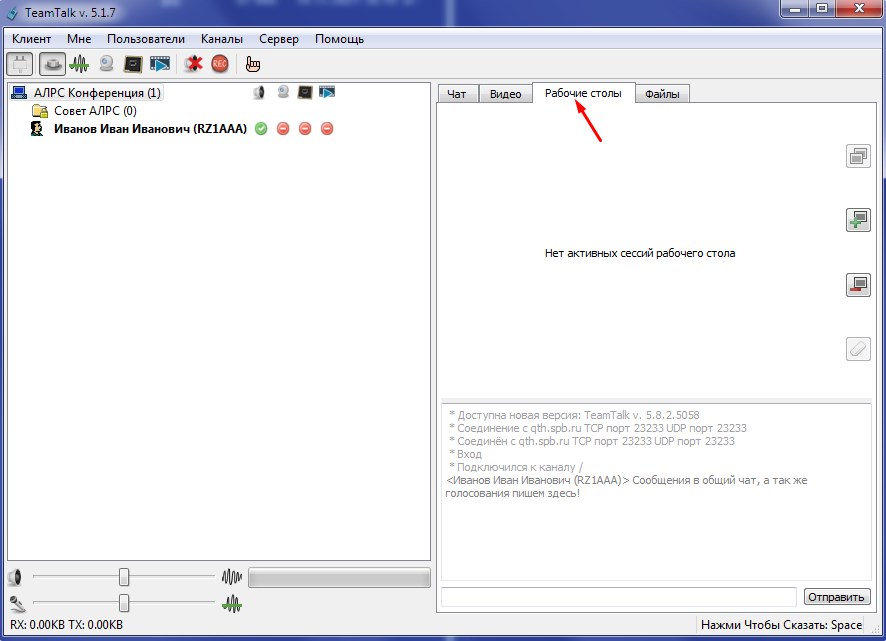This screenshot has height=641, width=886.
Task: Switch to the Файлы tab
Action: [x=662, y=94]
